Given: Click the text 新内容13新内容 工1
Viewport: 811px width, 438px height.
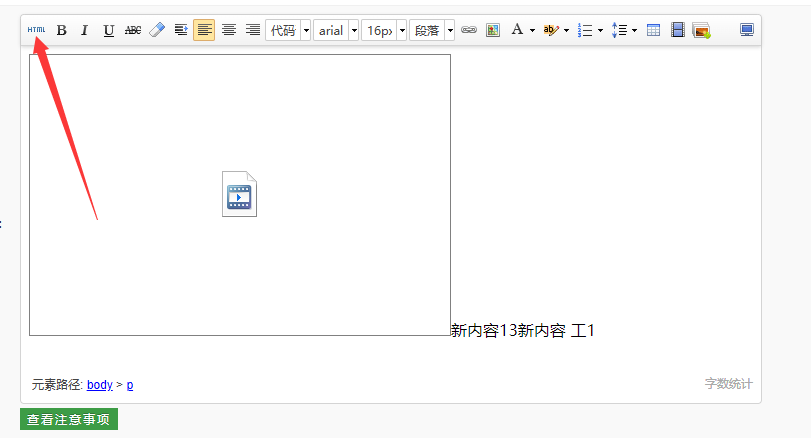Looking at the screenshot, I should point(523,330).
